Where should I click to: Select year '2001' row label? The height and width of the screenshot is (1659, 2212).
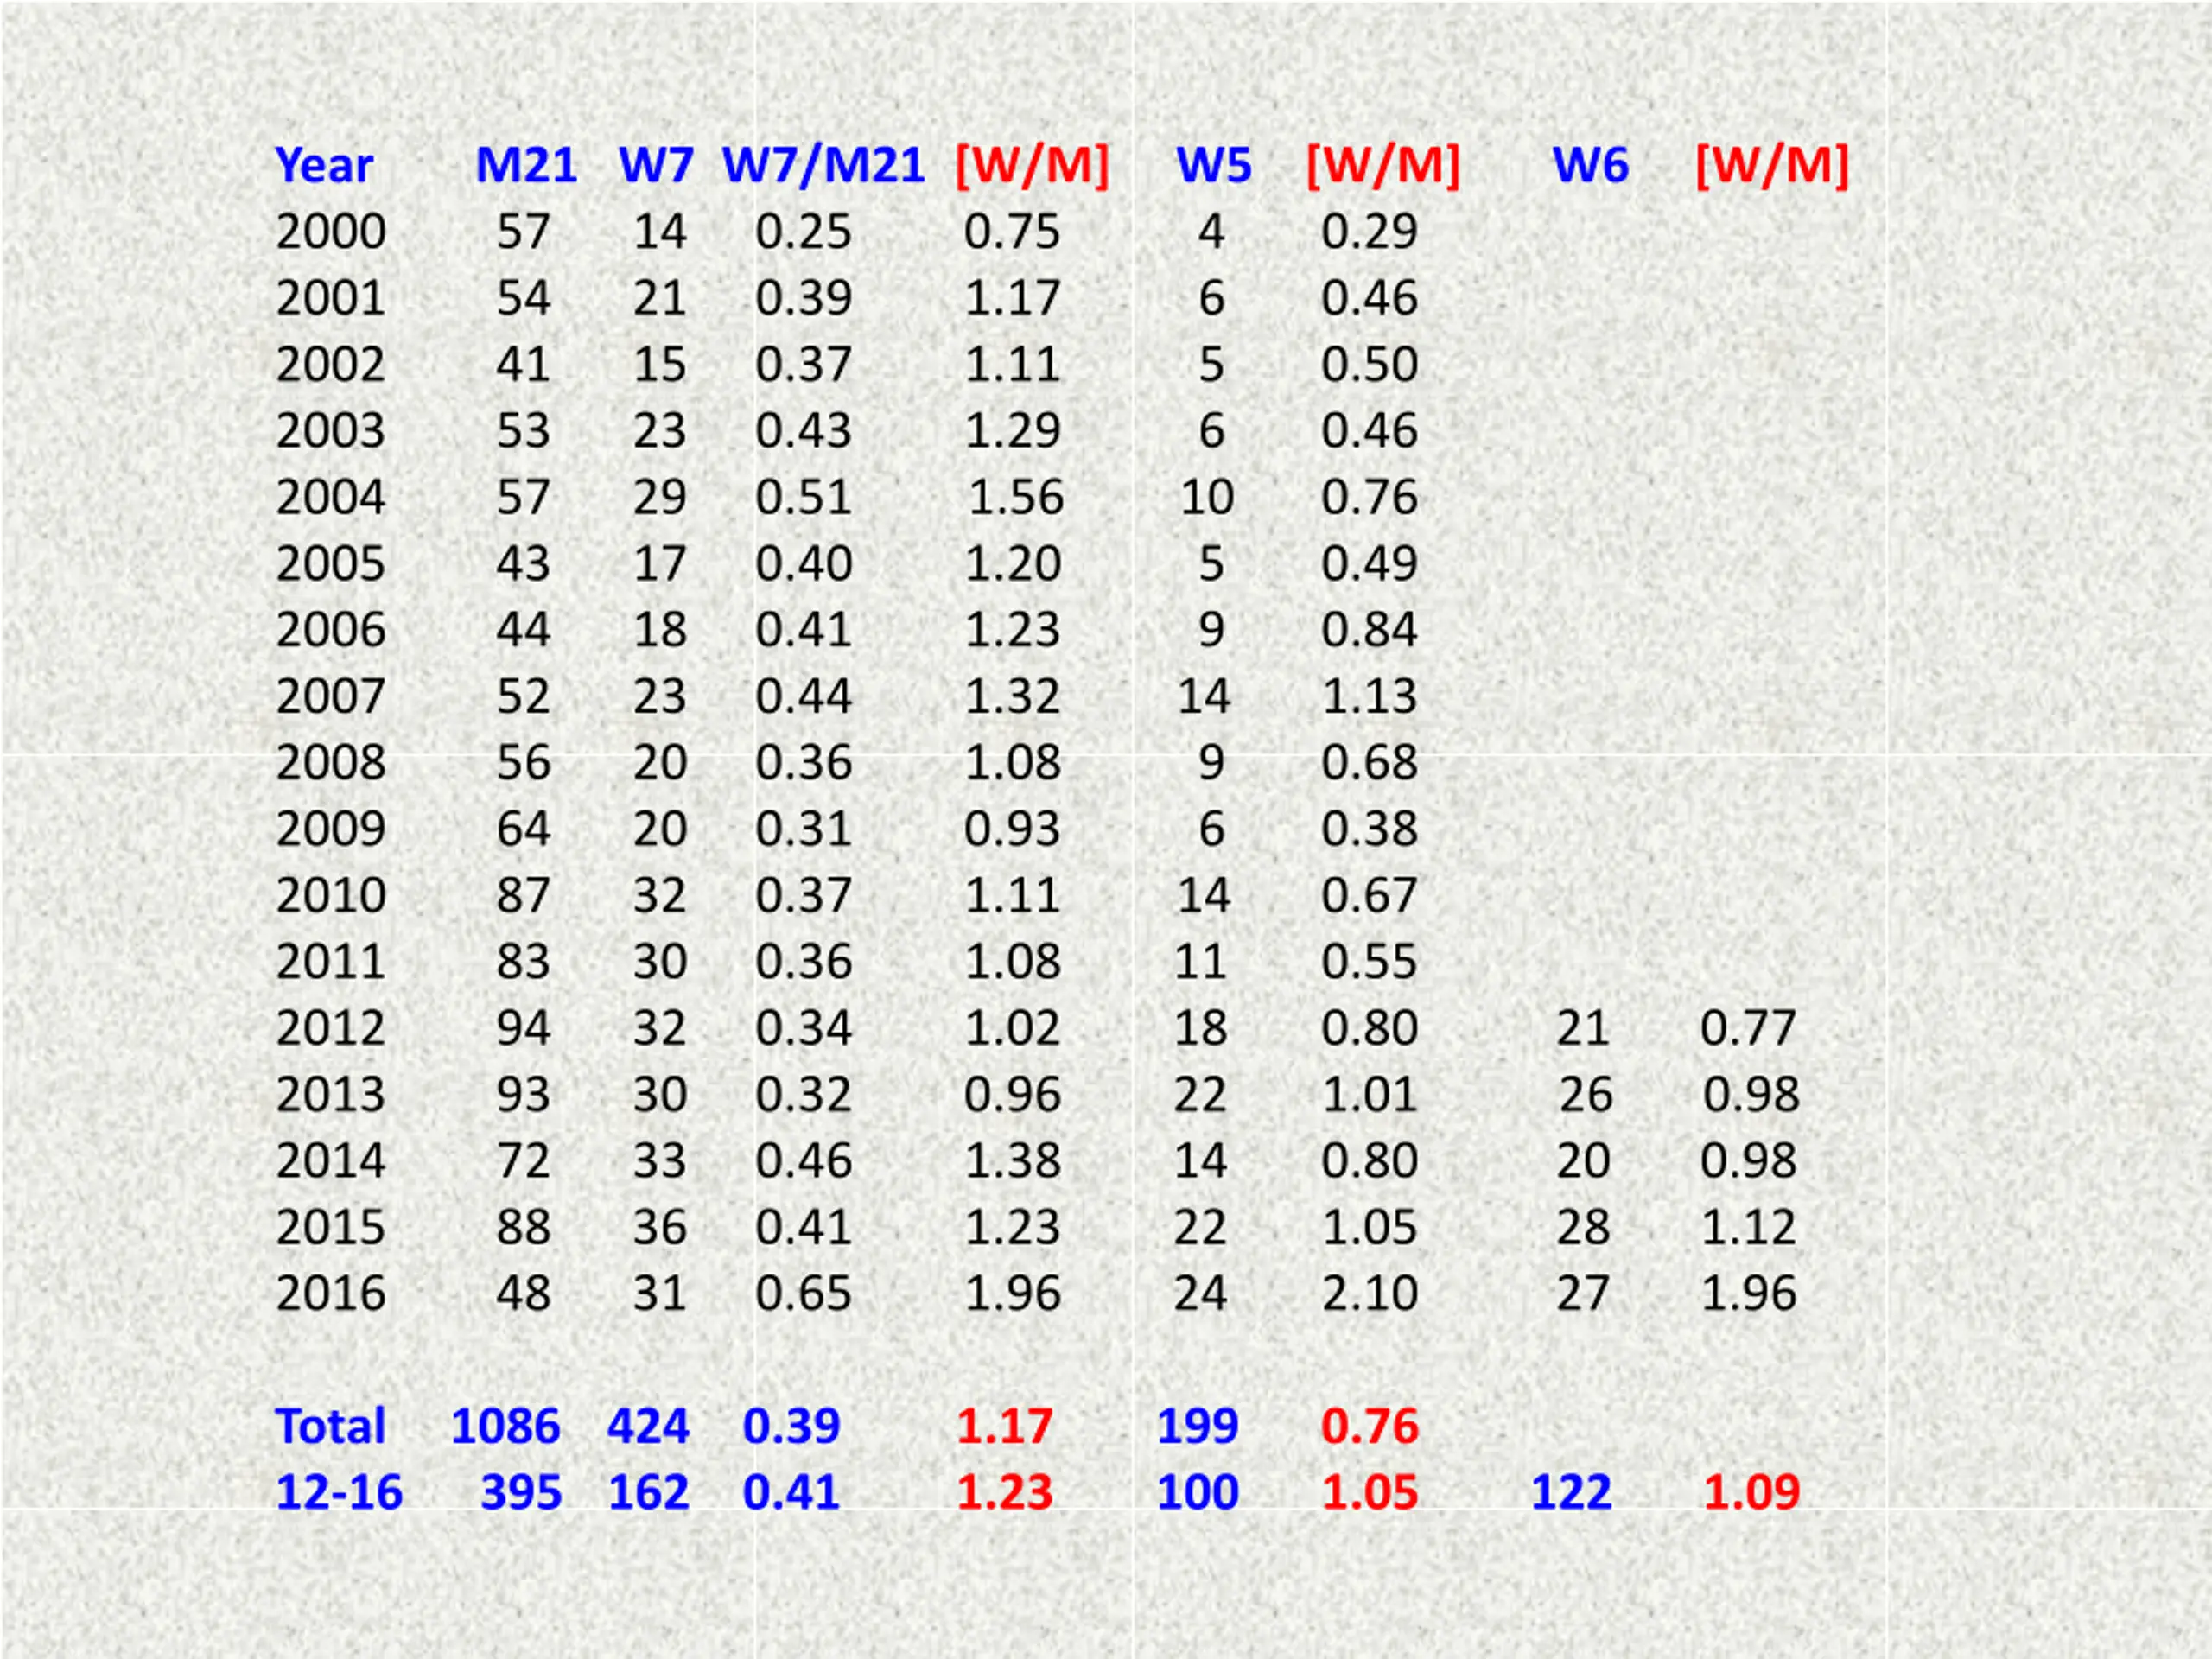point(331,298)
